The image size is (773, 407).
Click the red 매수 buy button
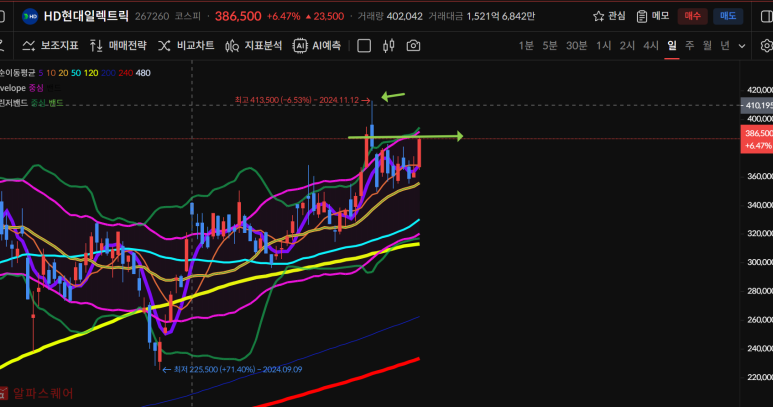click(692, 16)
